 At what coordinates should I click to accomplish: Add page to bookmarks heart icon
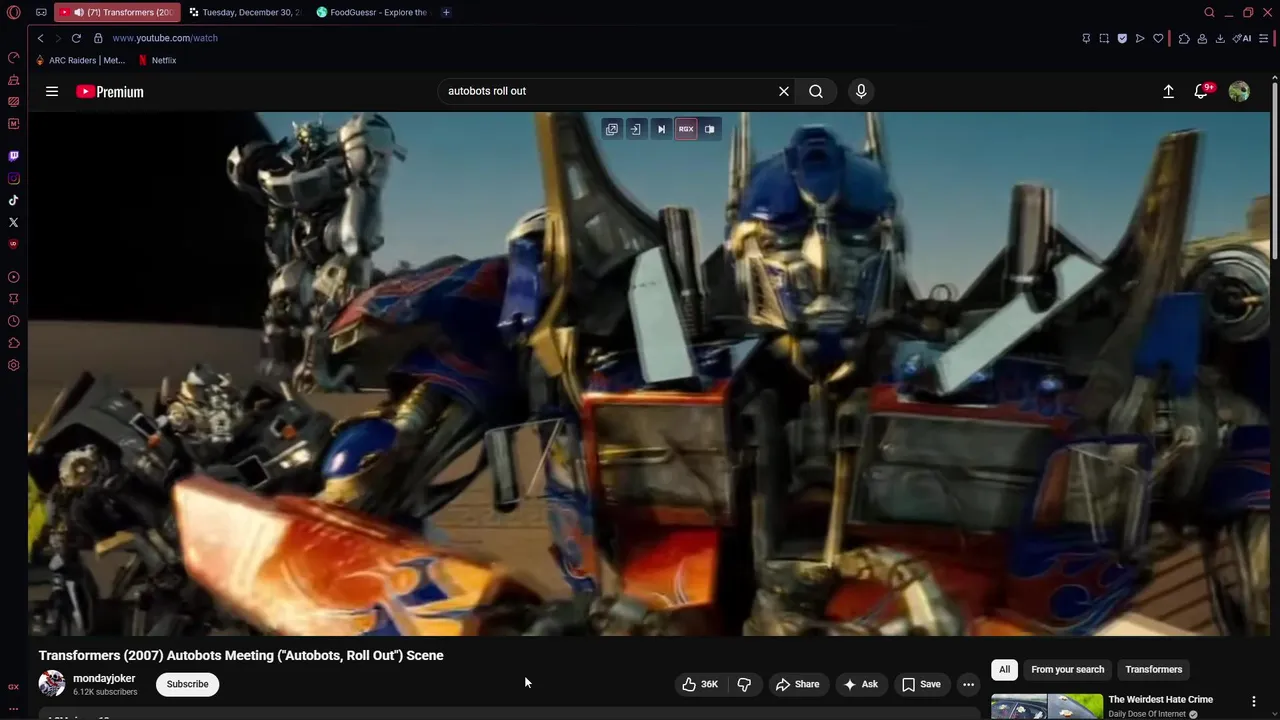[x=1158, y=38]
